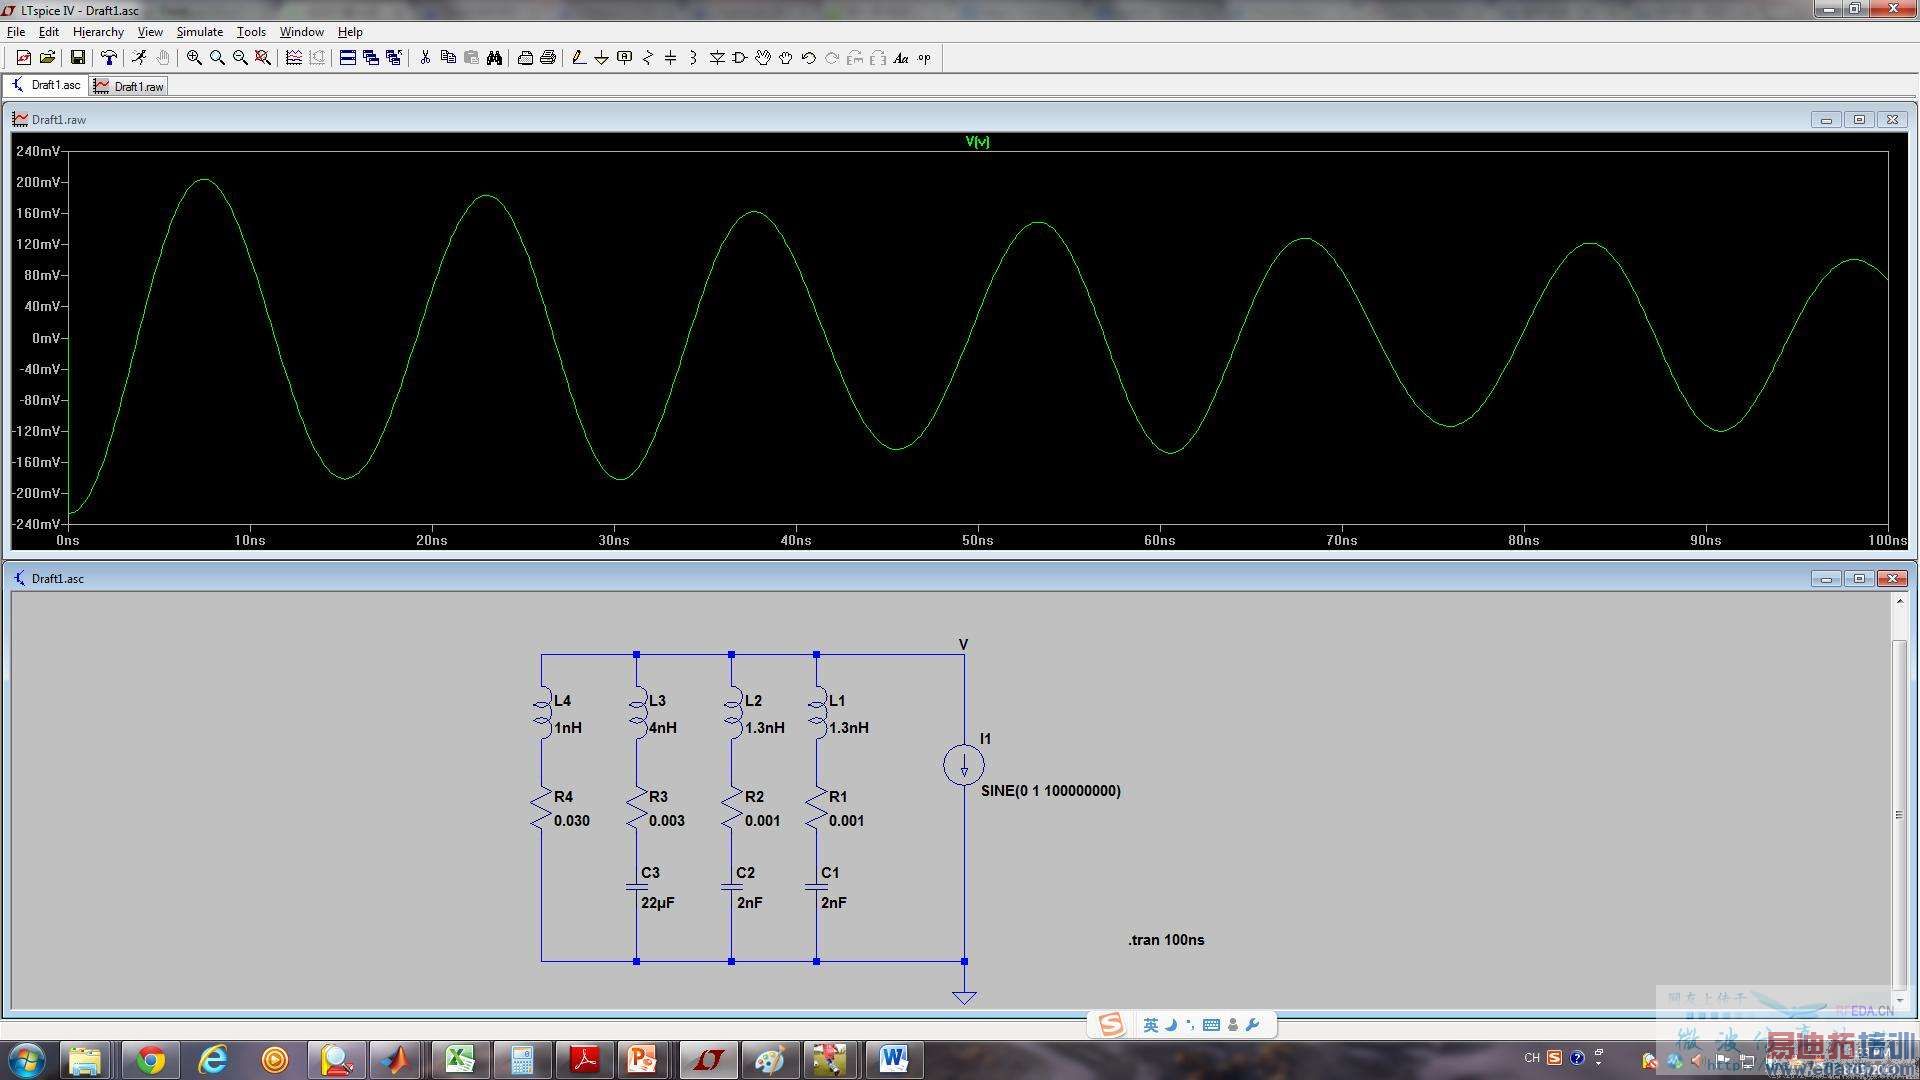Place a Ground symbol tool
Viewport: 1920px width, 1080px height.
click(601, 58)
